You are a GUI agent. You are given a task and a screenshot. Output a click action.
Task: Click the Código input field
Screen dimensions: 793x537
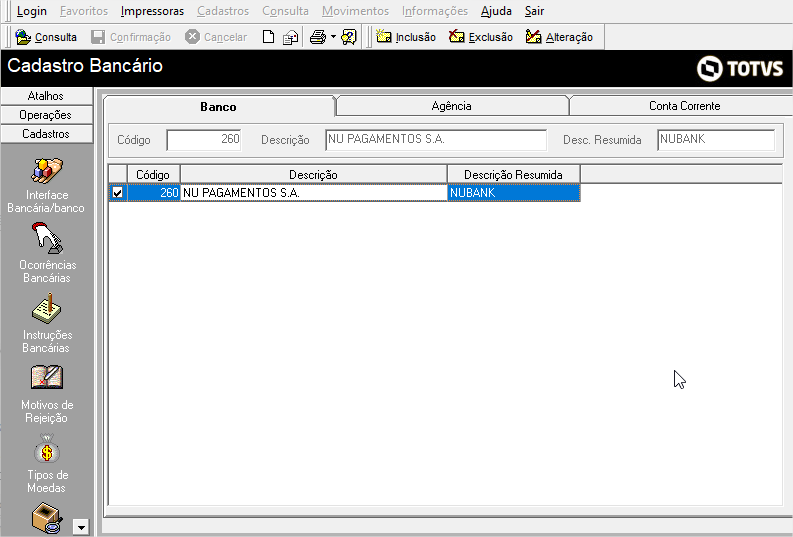[204, 140]
